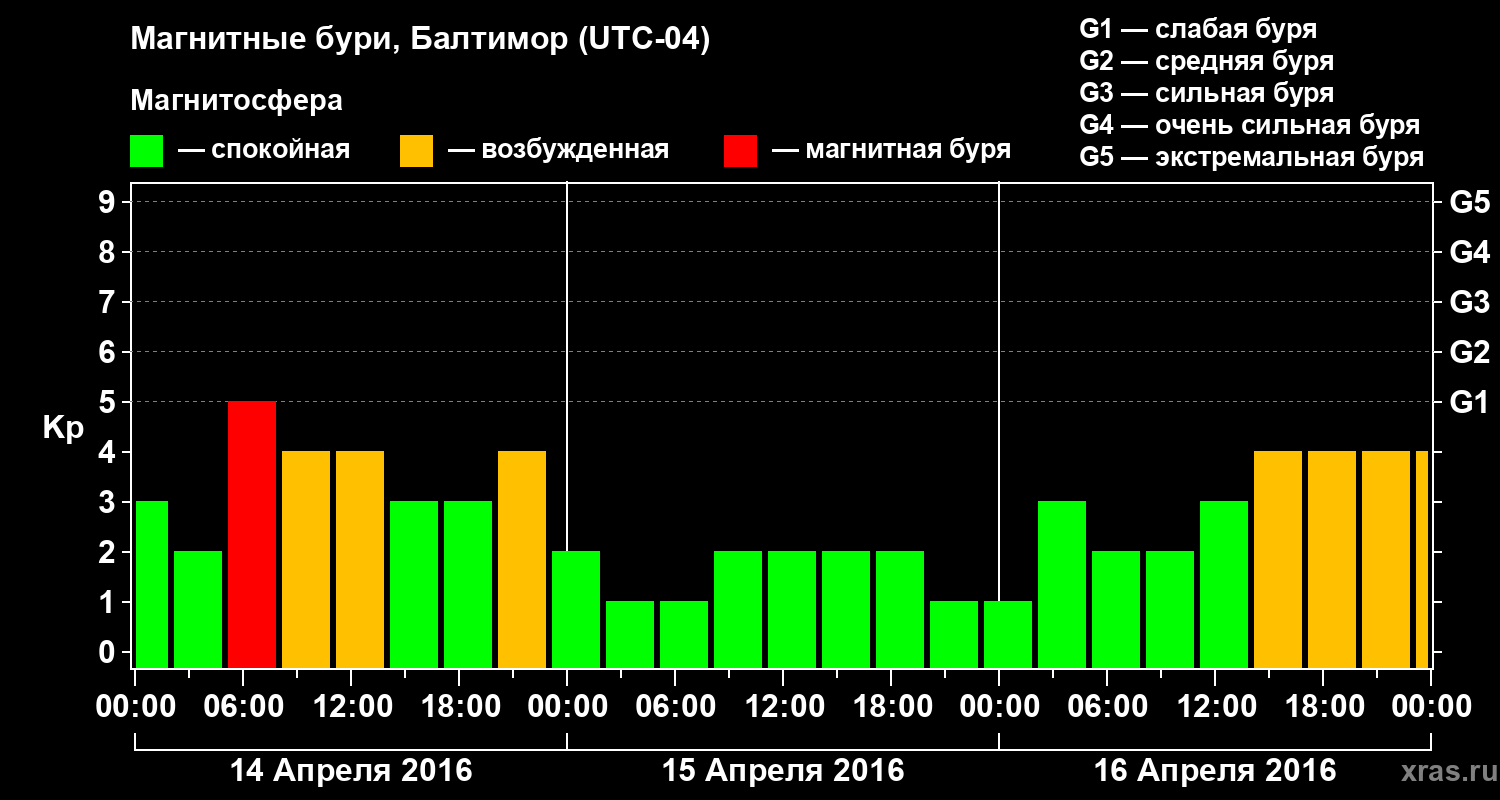Click the red 'магнитная буря' legend swatch
The width and height of the screenshot is (1500, 800).
[740, 151]
